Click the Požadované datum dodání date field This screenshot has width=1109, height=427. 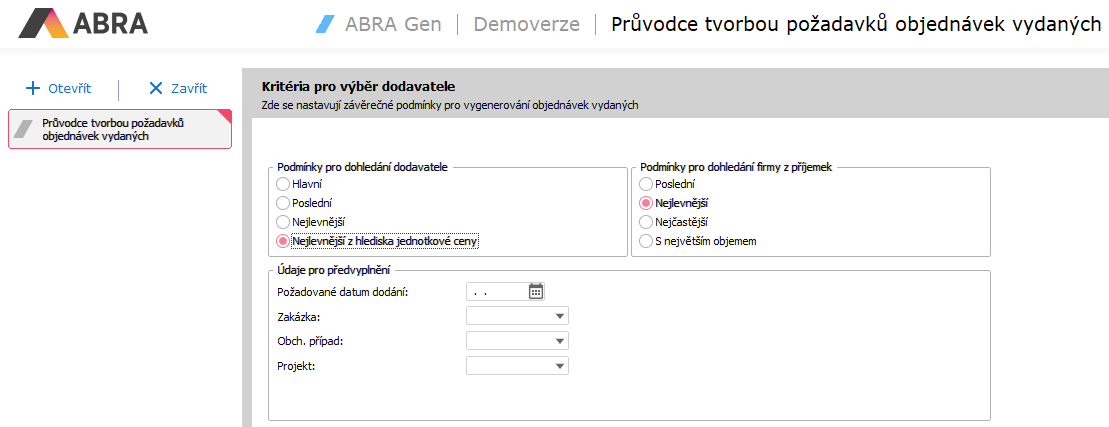pyautogui.click(x=495, y=291)
